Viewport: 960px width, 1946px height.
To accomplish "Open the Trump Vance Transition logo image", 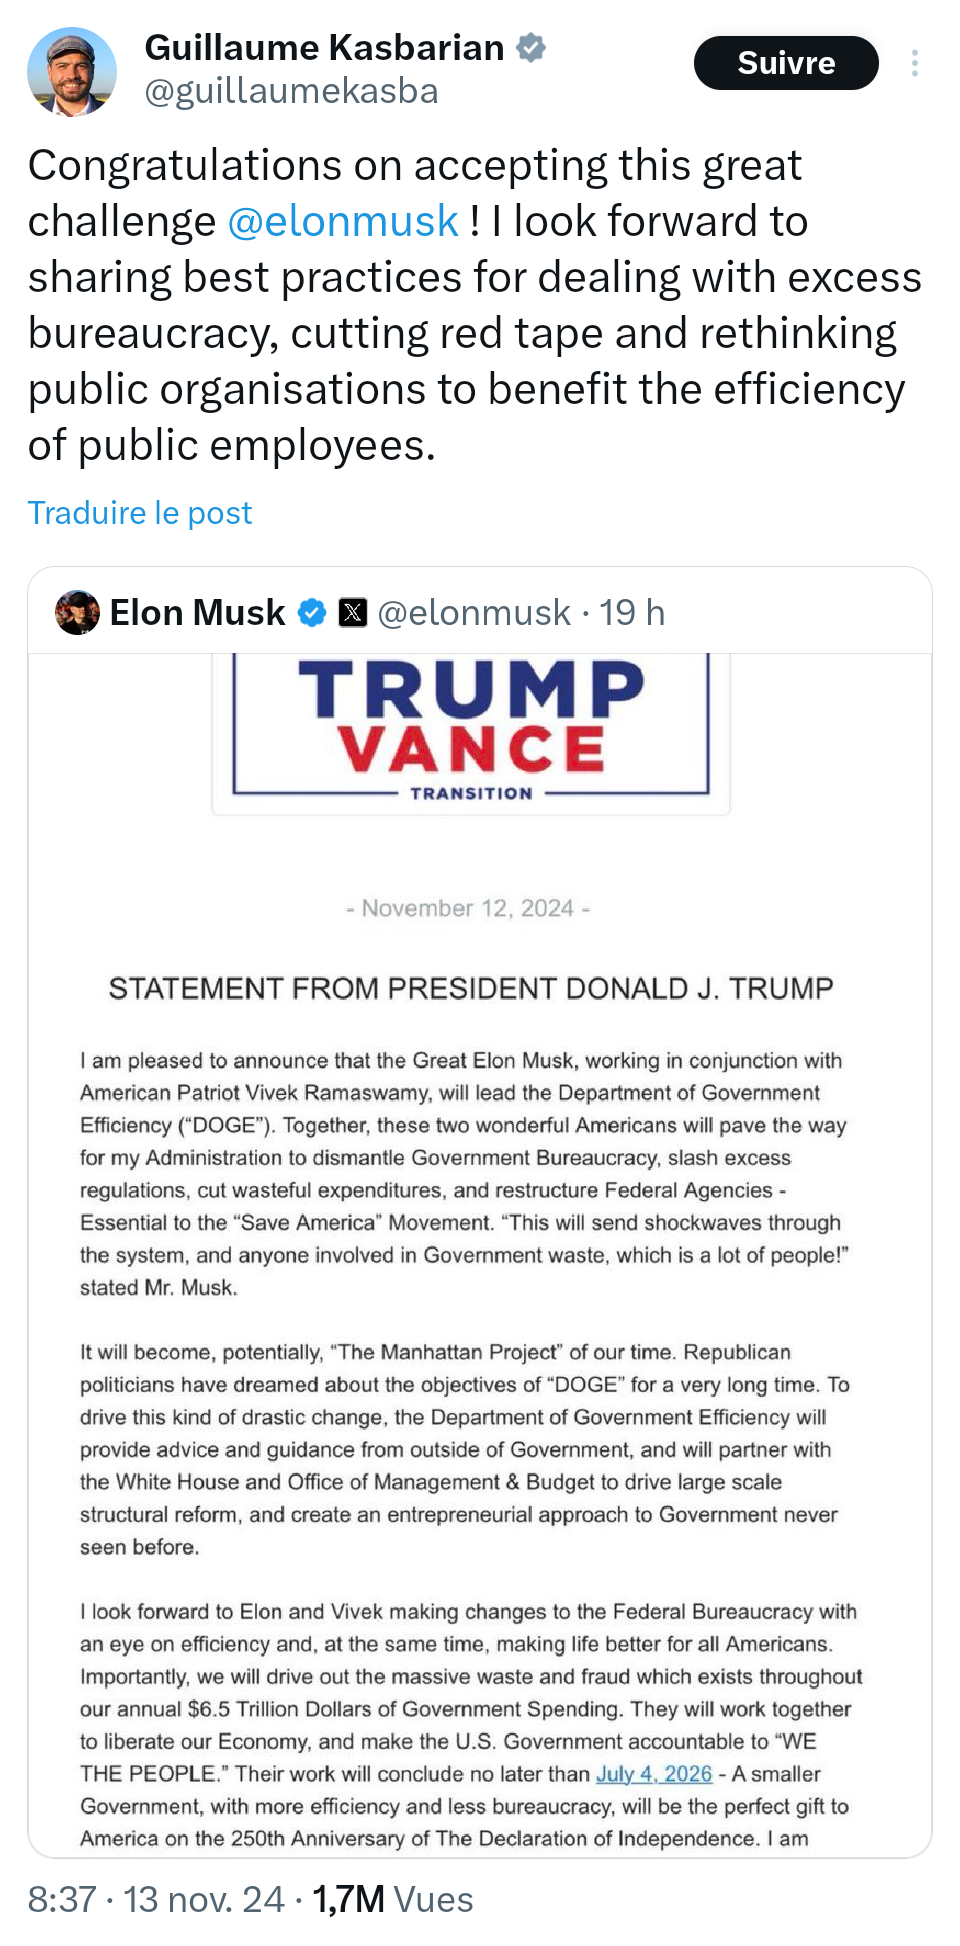I will 471,730.
